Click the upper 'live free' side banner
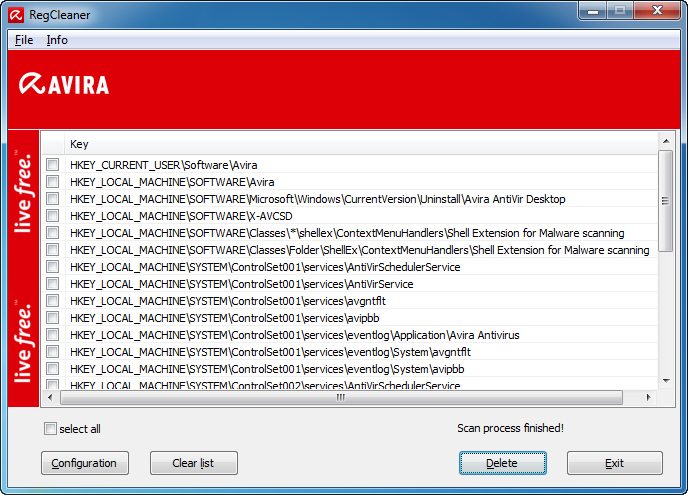The width and height of the screenshot is (688, 495). [23, 193]
